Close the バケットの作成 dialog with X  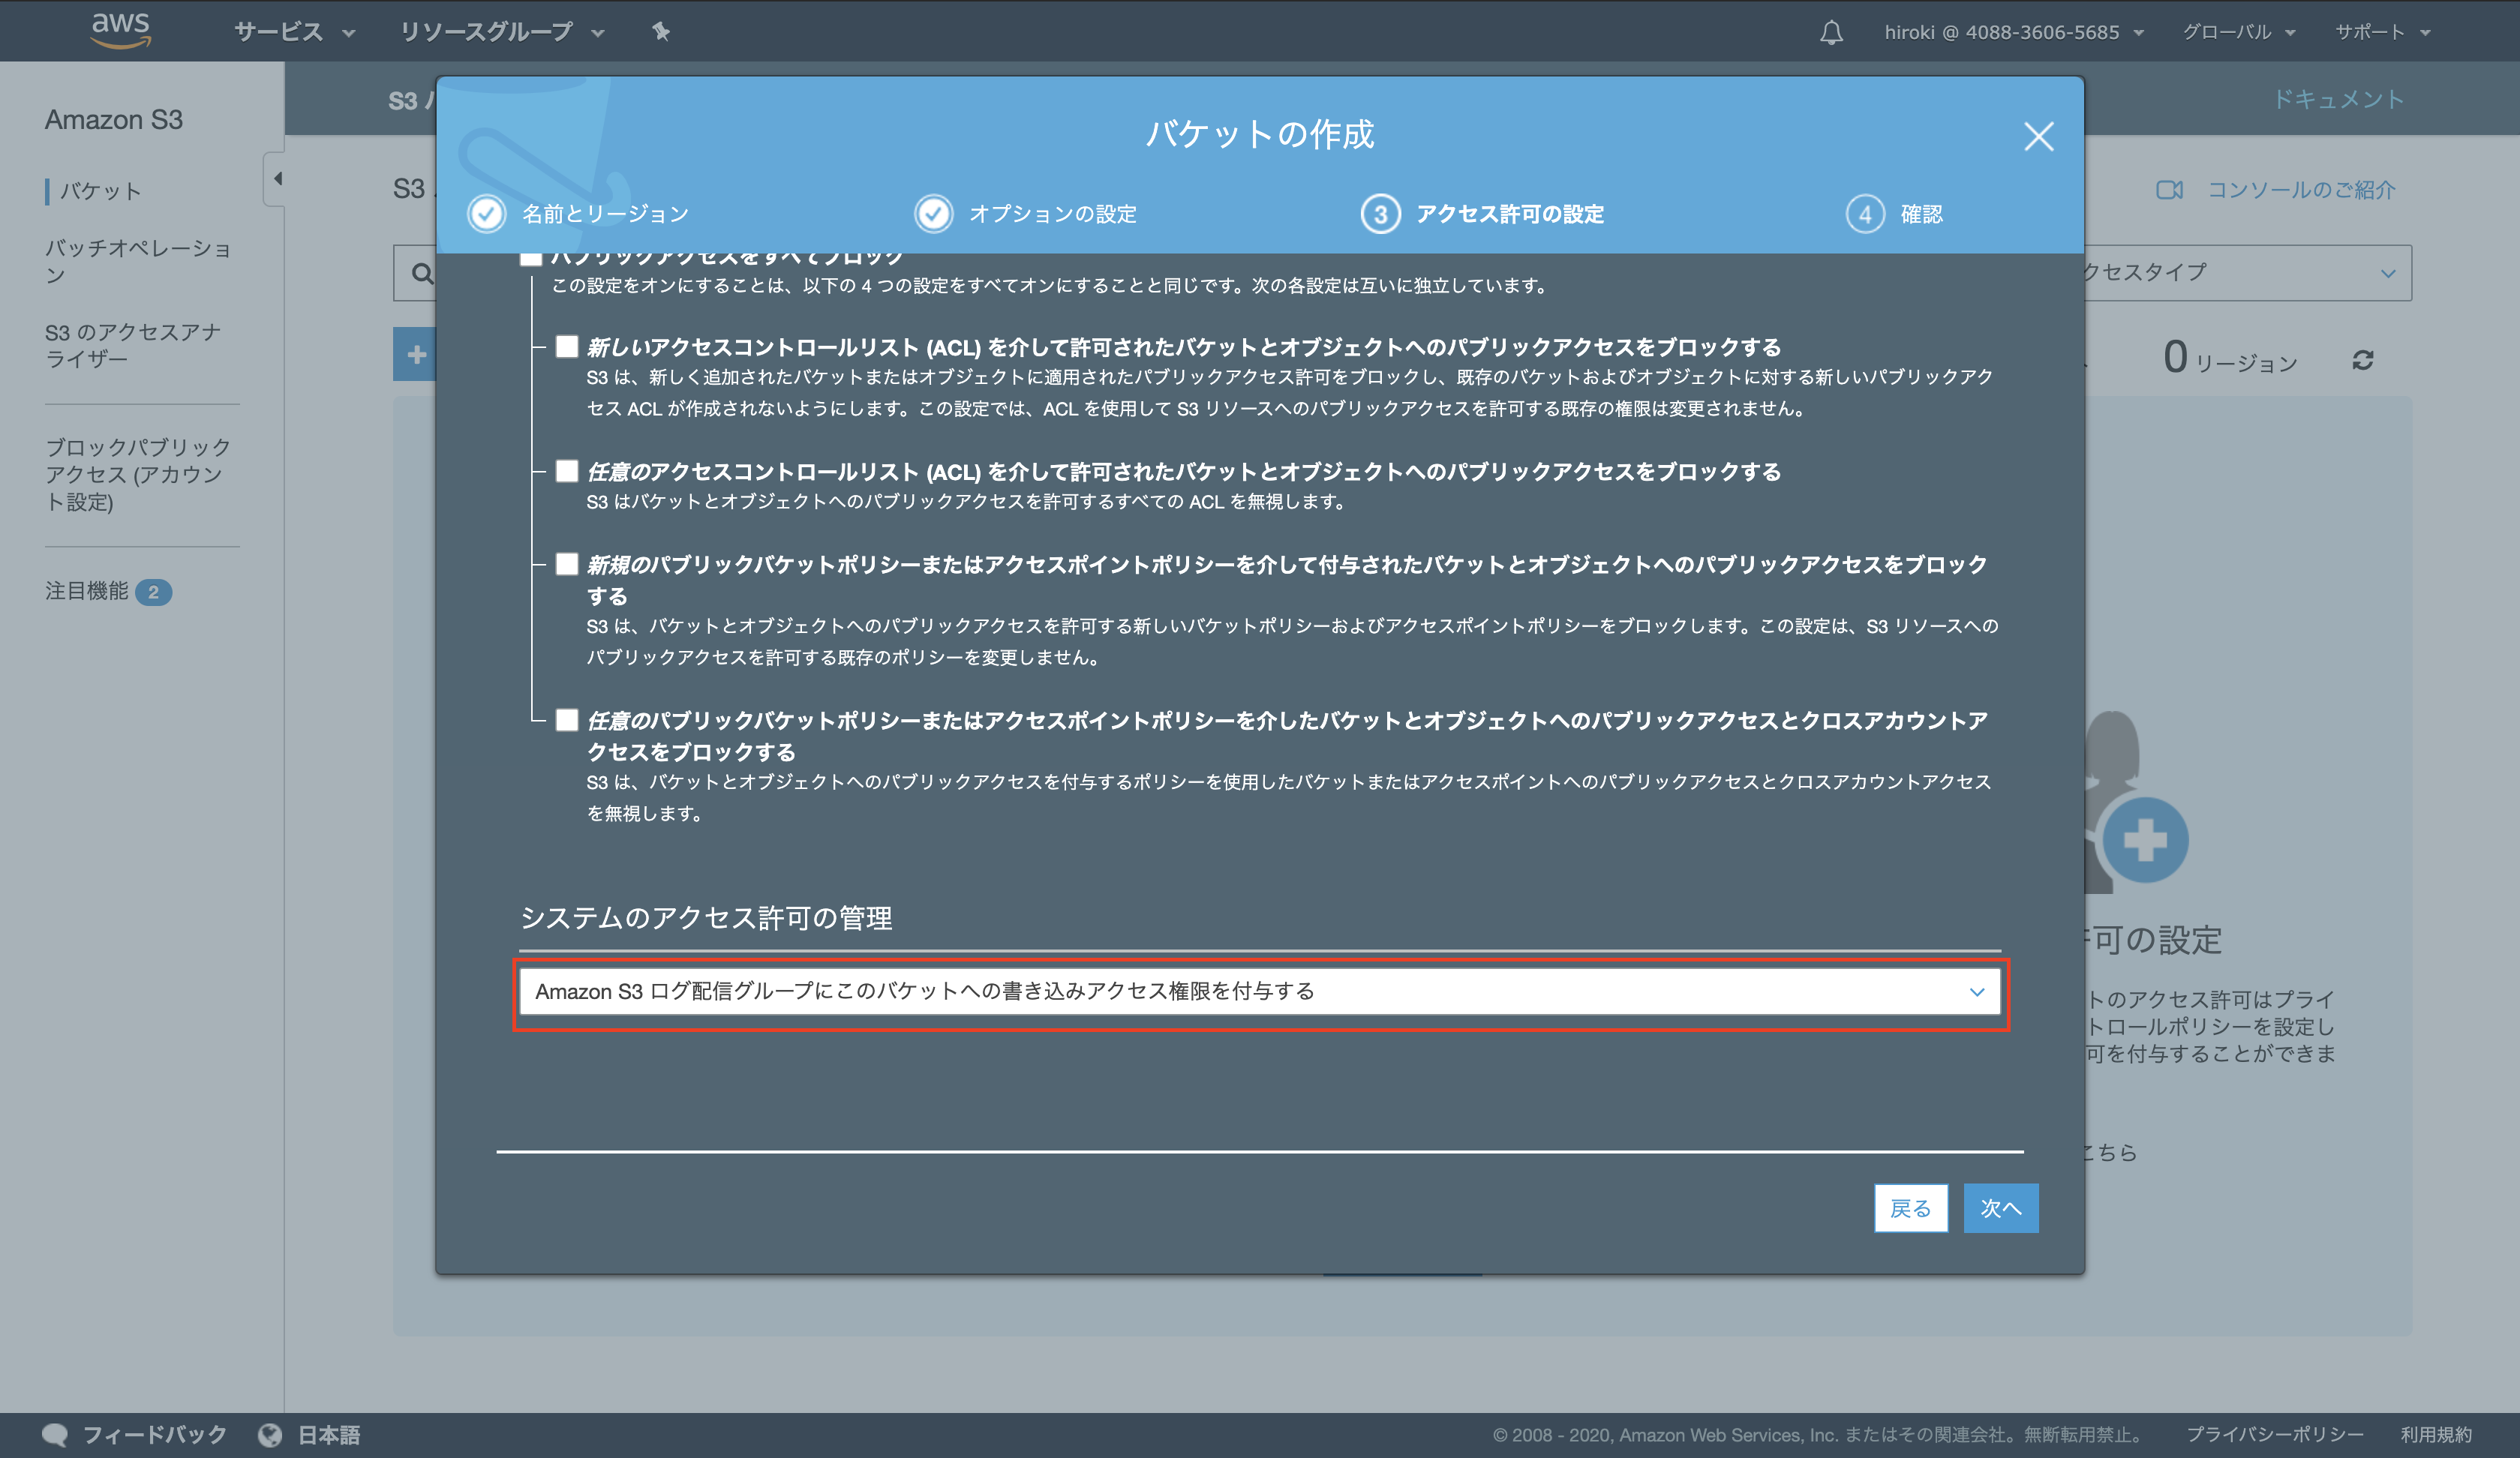tap(2038, 137)
